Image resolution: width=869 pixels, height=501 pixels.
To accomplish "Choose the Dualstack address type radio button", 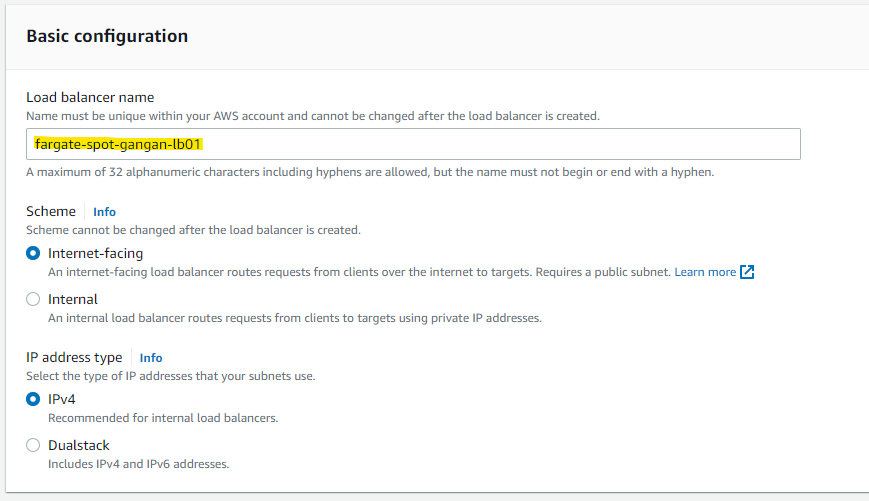I will click(33, 445).
